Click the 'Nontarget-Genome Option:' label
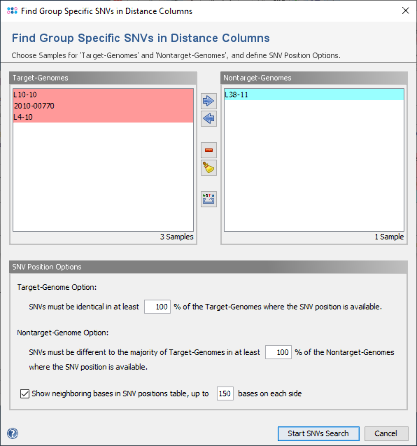The height and width of the screenshot is (446, 417). pyautogui.click(x=63, y=333)
